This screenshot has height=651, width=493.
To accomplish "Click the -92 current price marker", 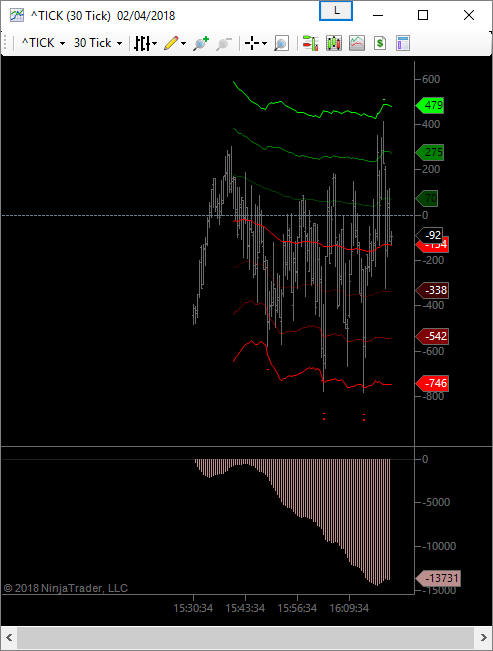I will [x=429, y=235].
